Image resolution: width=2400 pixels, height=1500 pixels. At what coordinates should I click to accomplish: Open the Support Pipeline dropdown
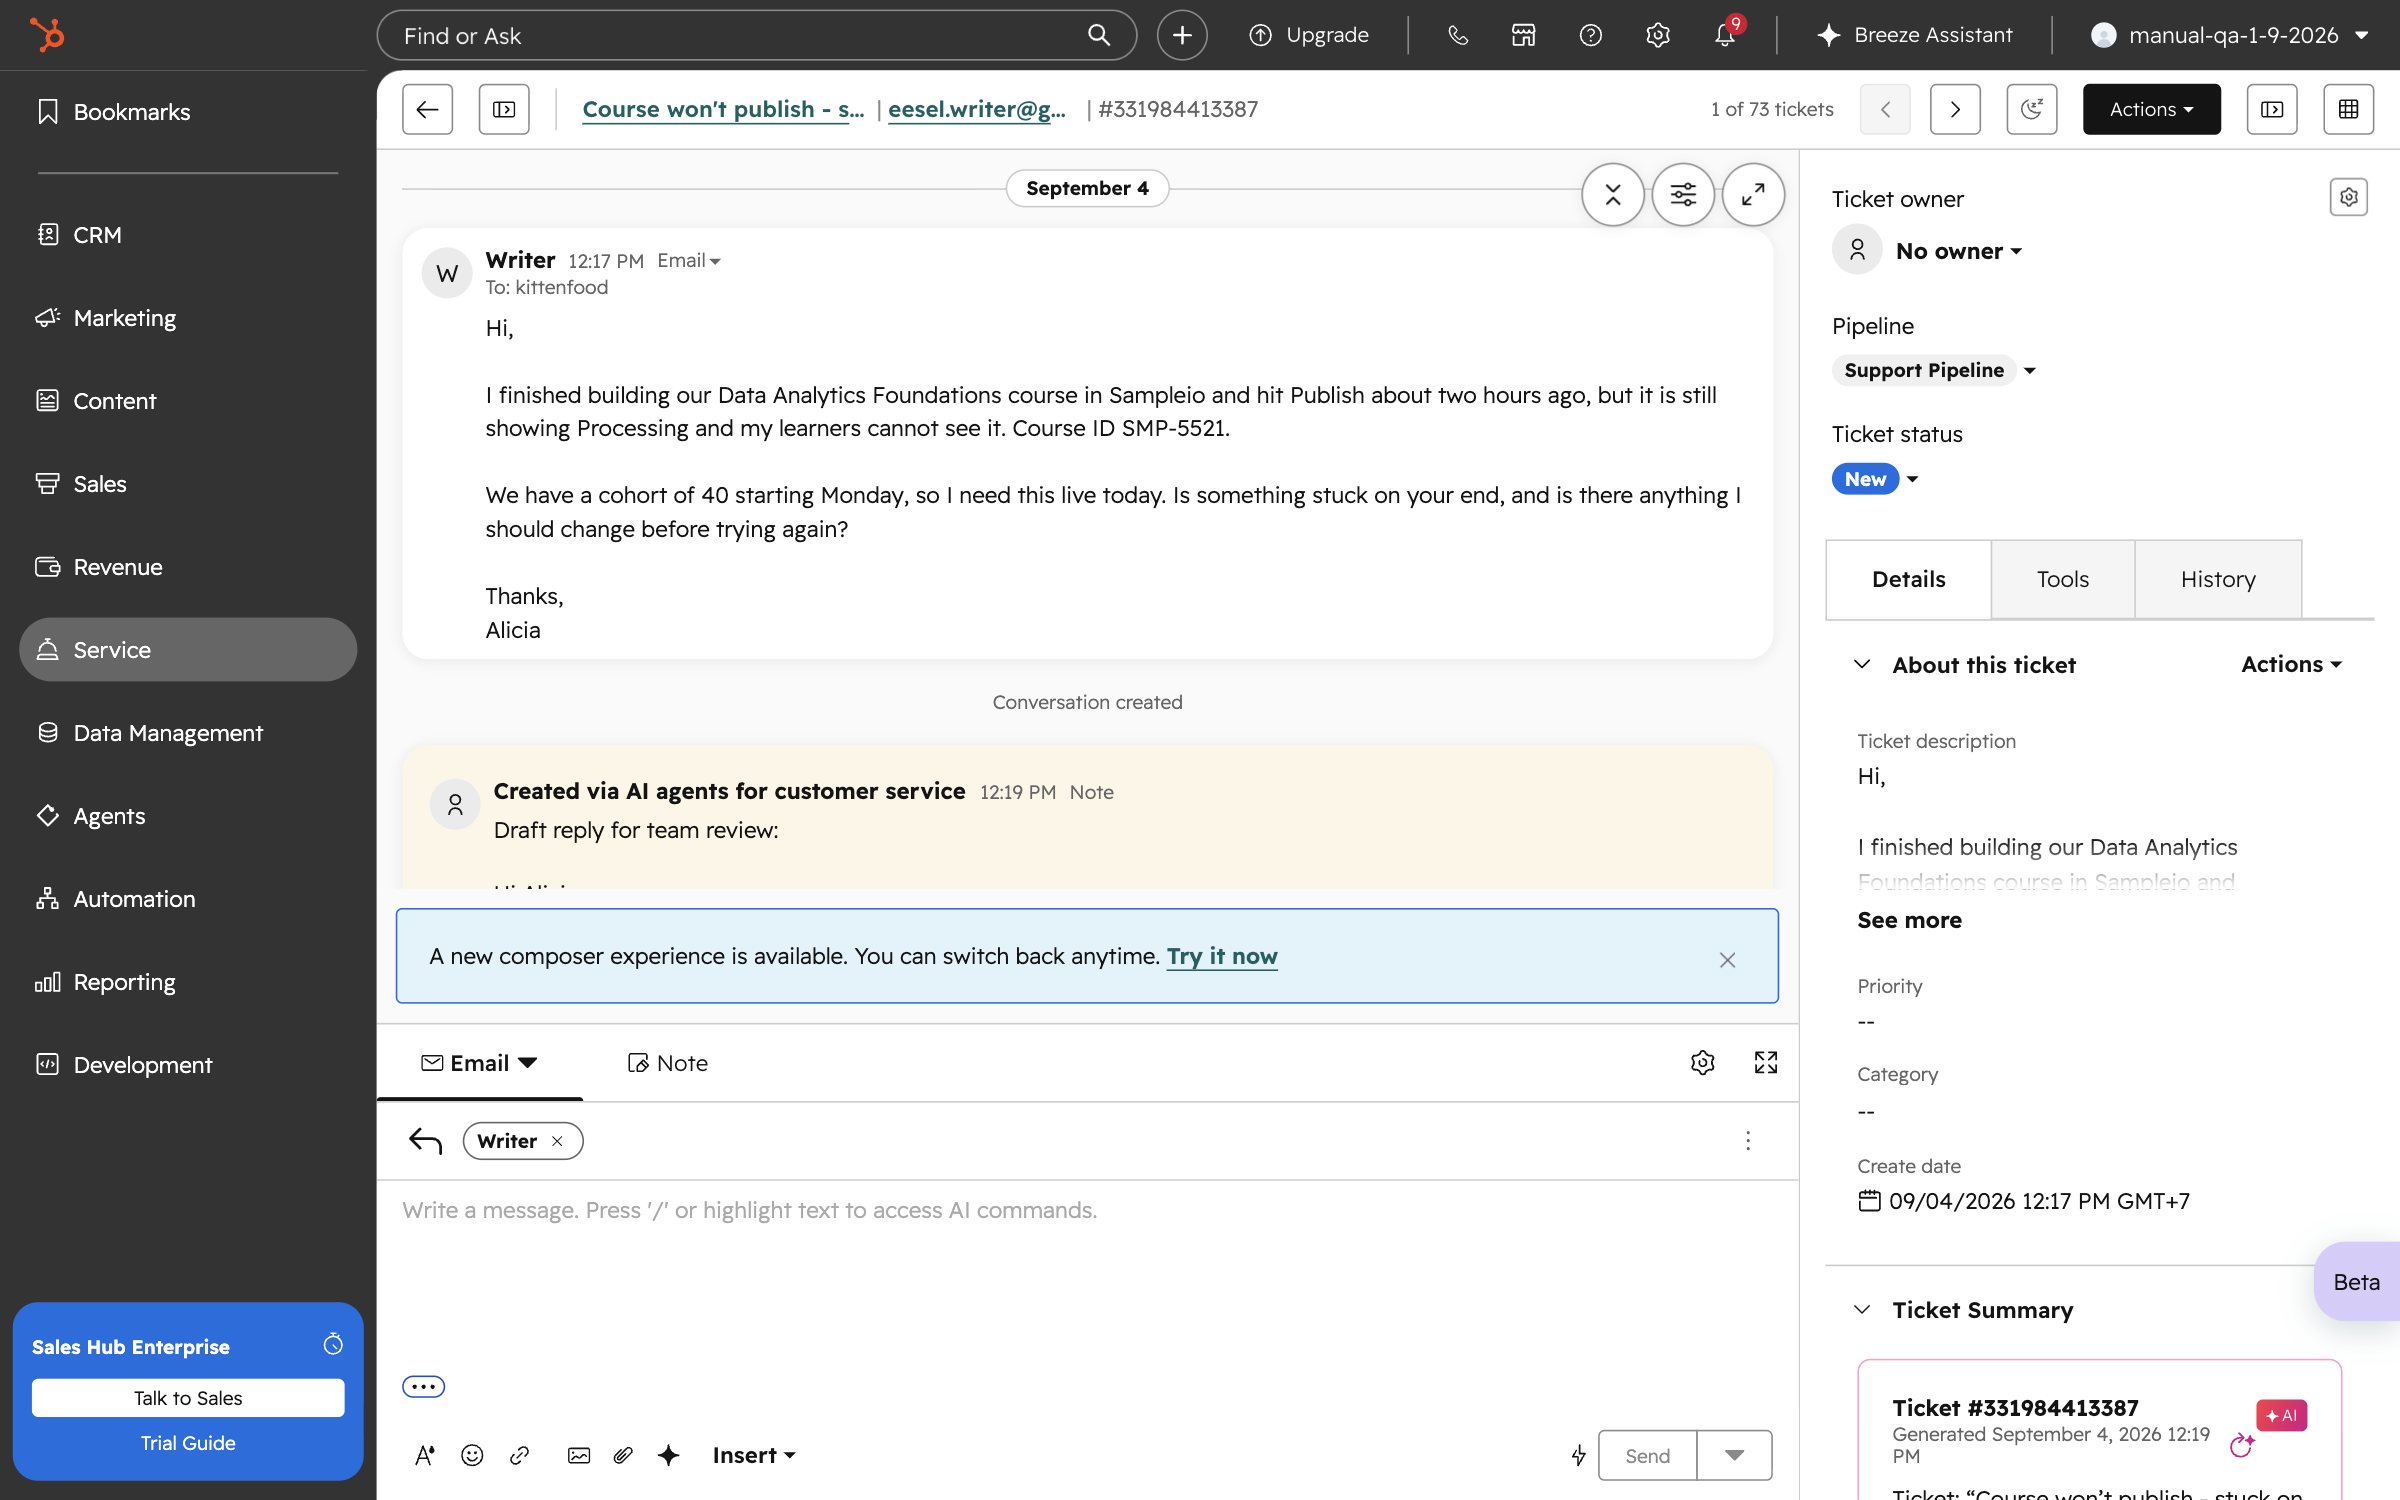pyautogui.click(x=1935, y=370)
